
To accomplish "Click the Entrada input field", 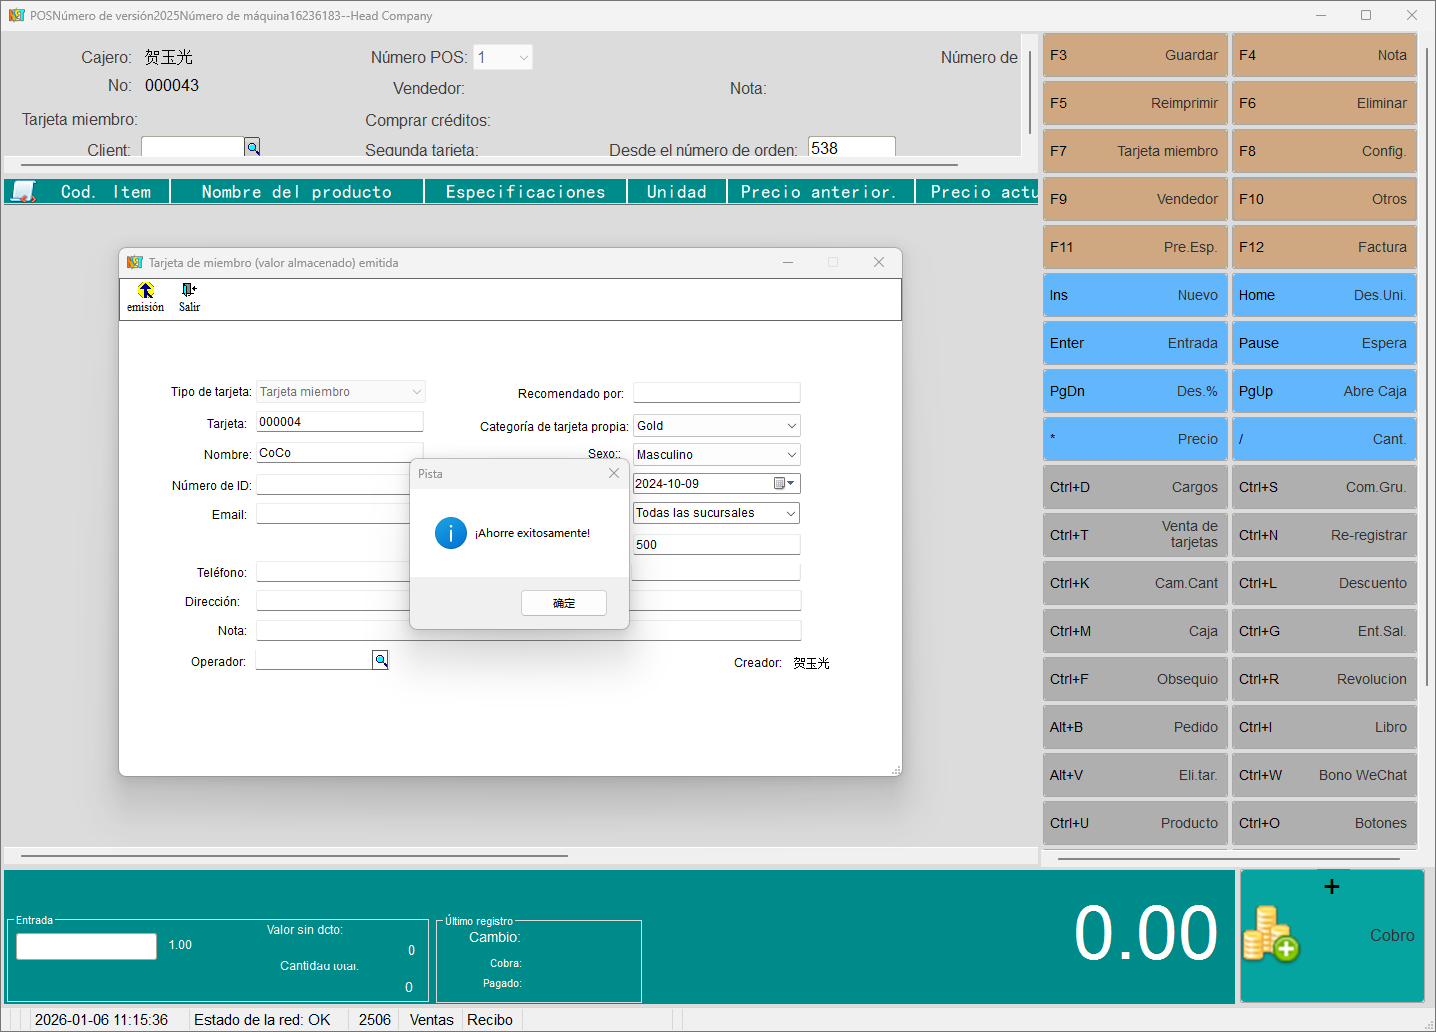I will coord(87,946).
